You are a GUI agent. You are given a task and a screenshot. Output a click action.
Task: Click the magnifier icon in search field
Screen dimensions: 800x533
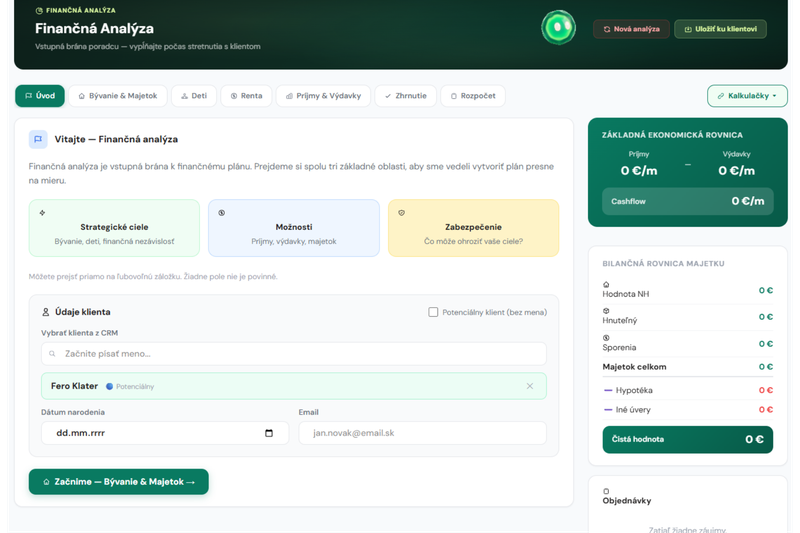pyautogui.click(x=52, y=353)
